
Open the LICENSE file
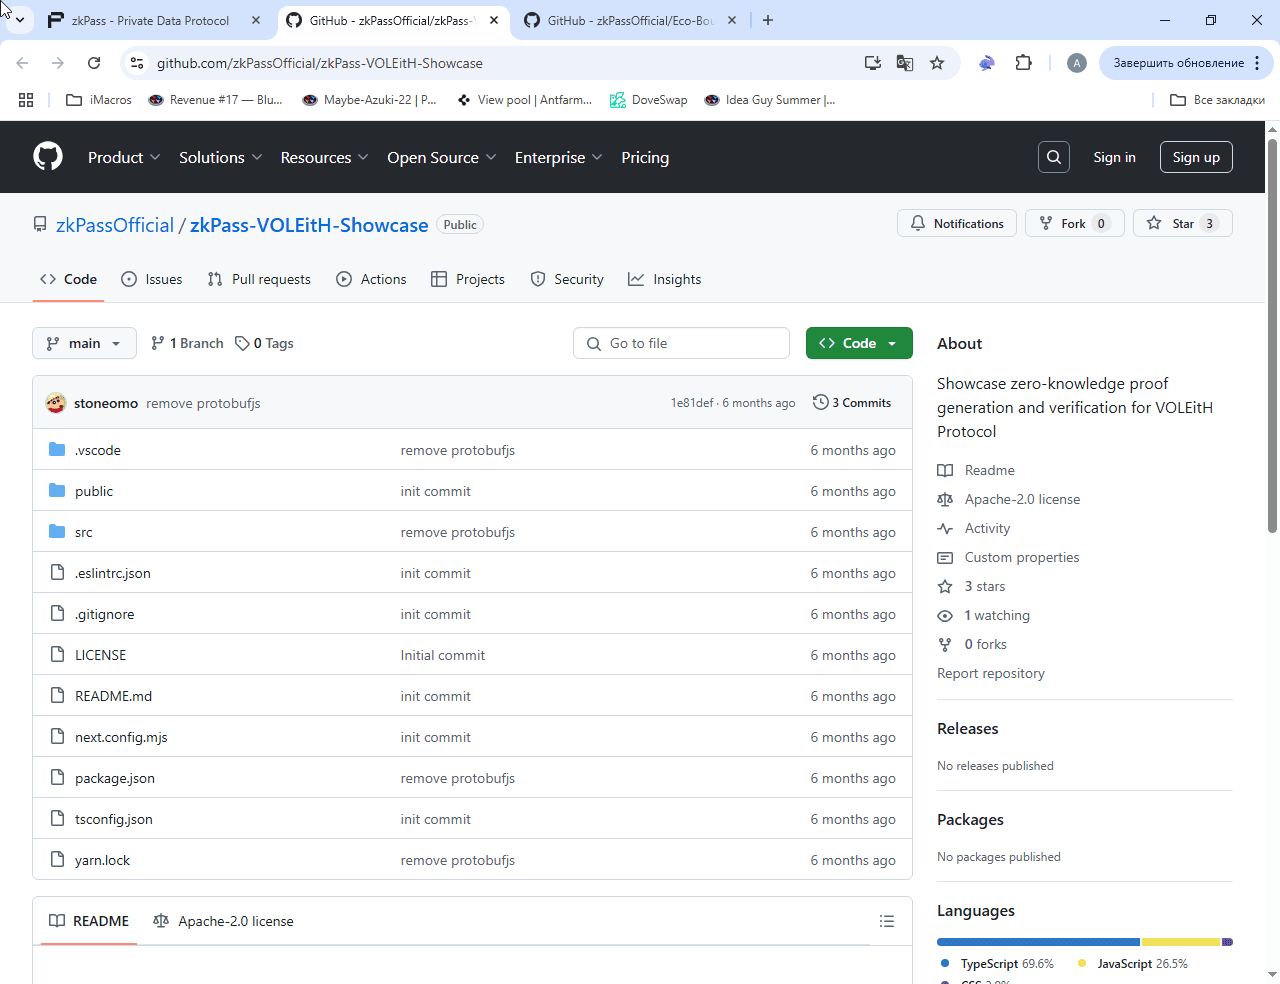point(101,655)
